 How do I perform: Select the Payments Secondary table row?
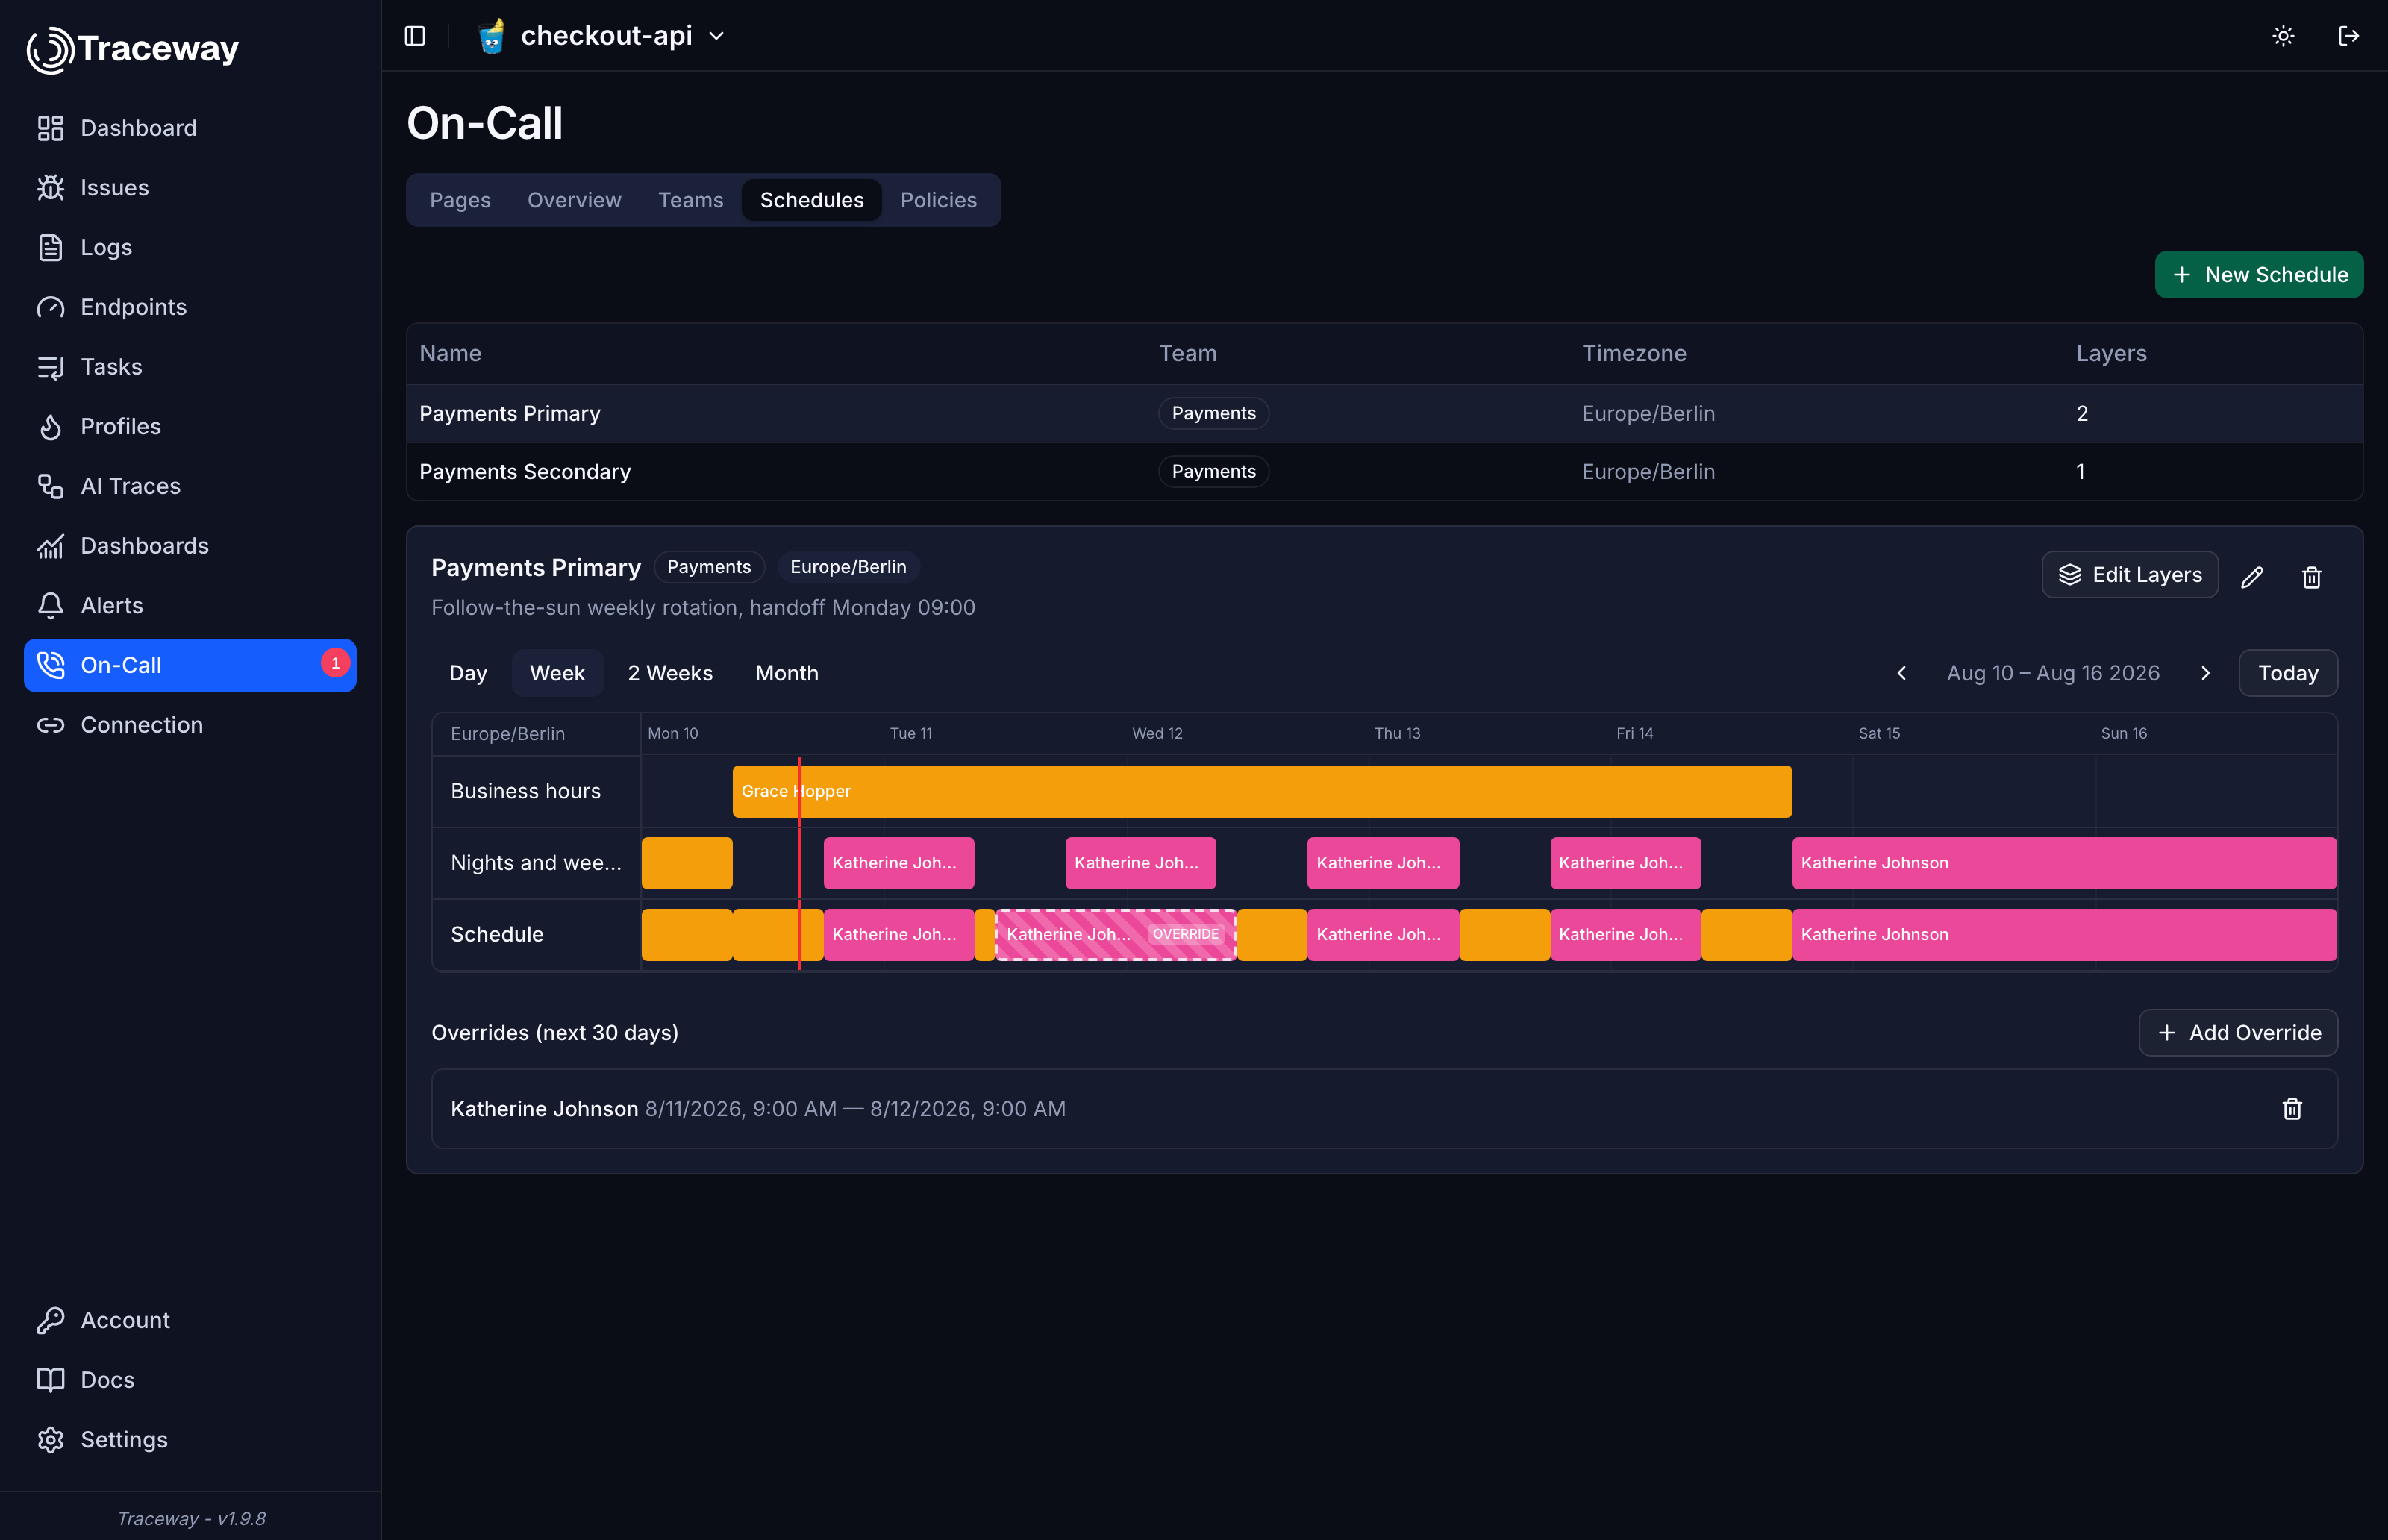1384,472
